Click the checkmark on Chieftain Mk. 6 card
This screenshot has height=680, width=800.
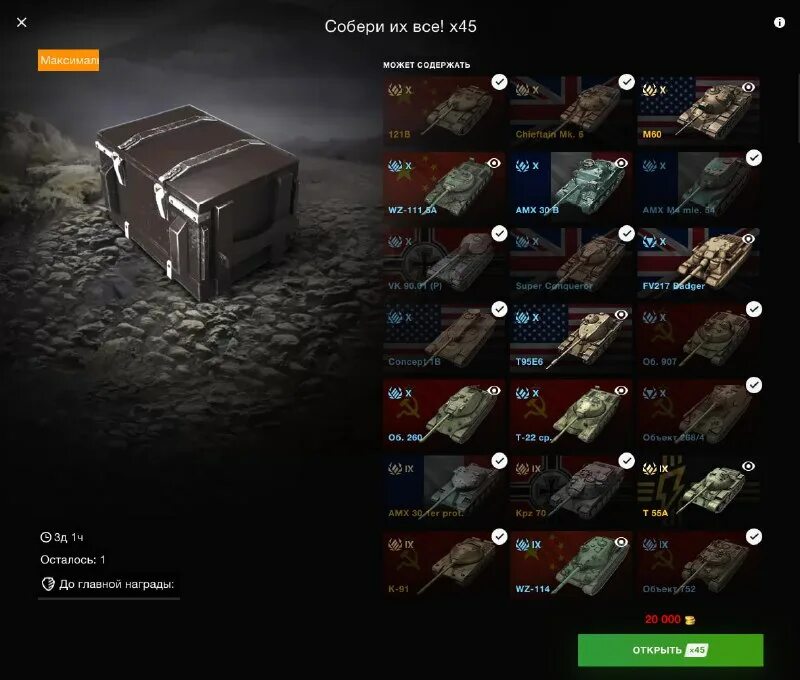tap(627, 82)
